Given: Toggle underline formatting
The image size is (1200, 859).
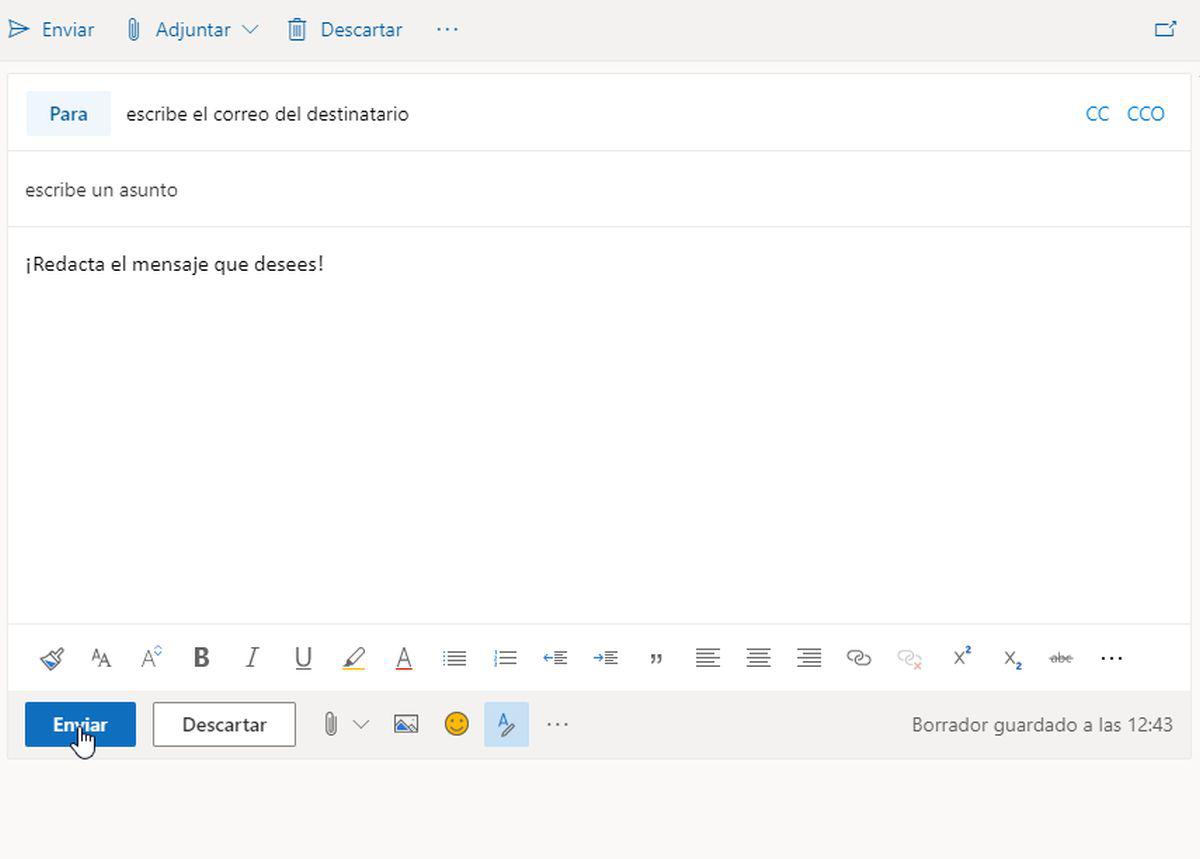Looking at the screenshot, I should tap(303, 658).
